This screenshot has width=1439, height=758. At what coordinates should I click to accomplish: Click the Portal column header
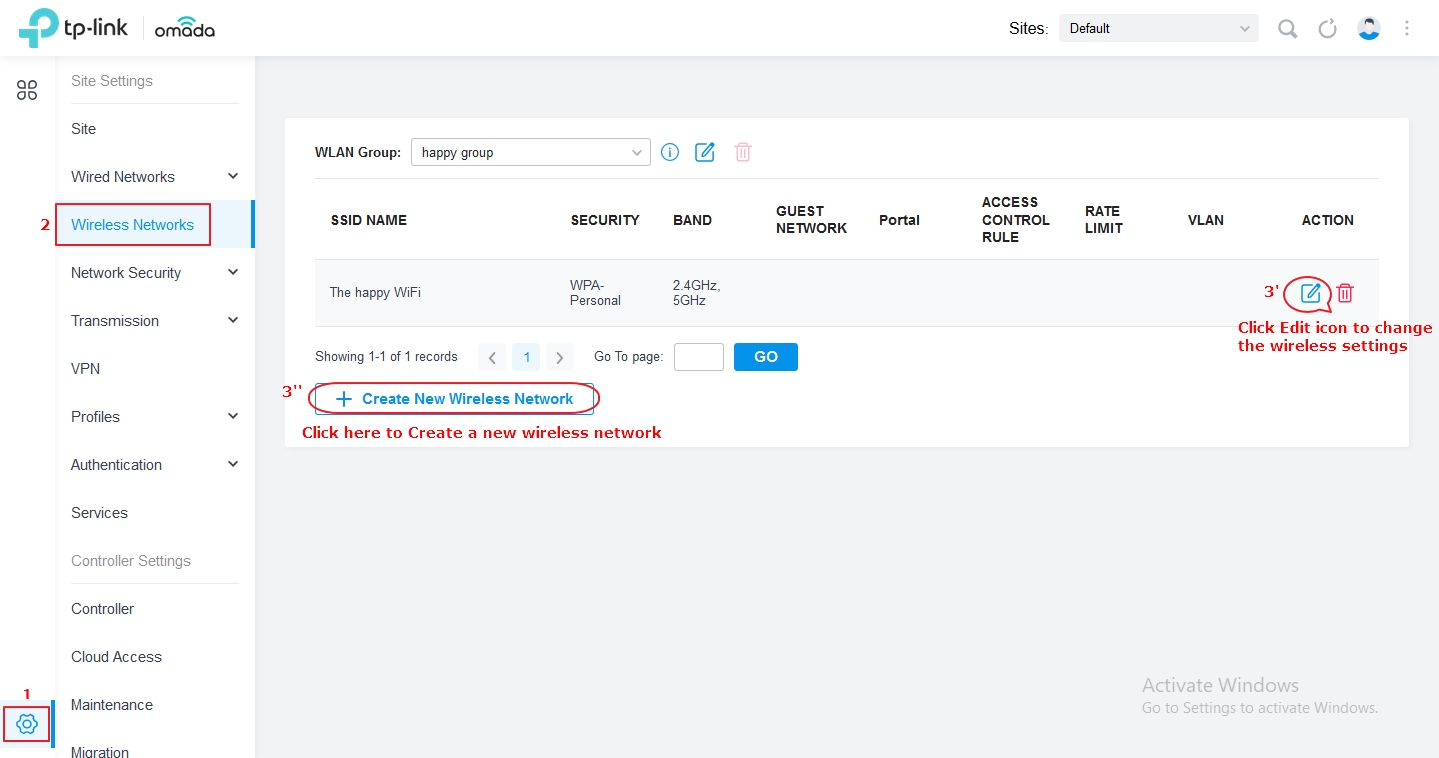pyautogui.click(x=899, y=220)
